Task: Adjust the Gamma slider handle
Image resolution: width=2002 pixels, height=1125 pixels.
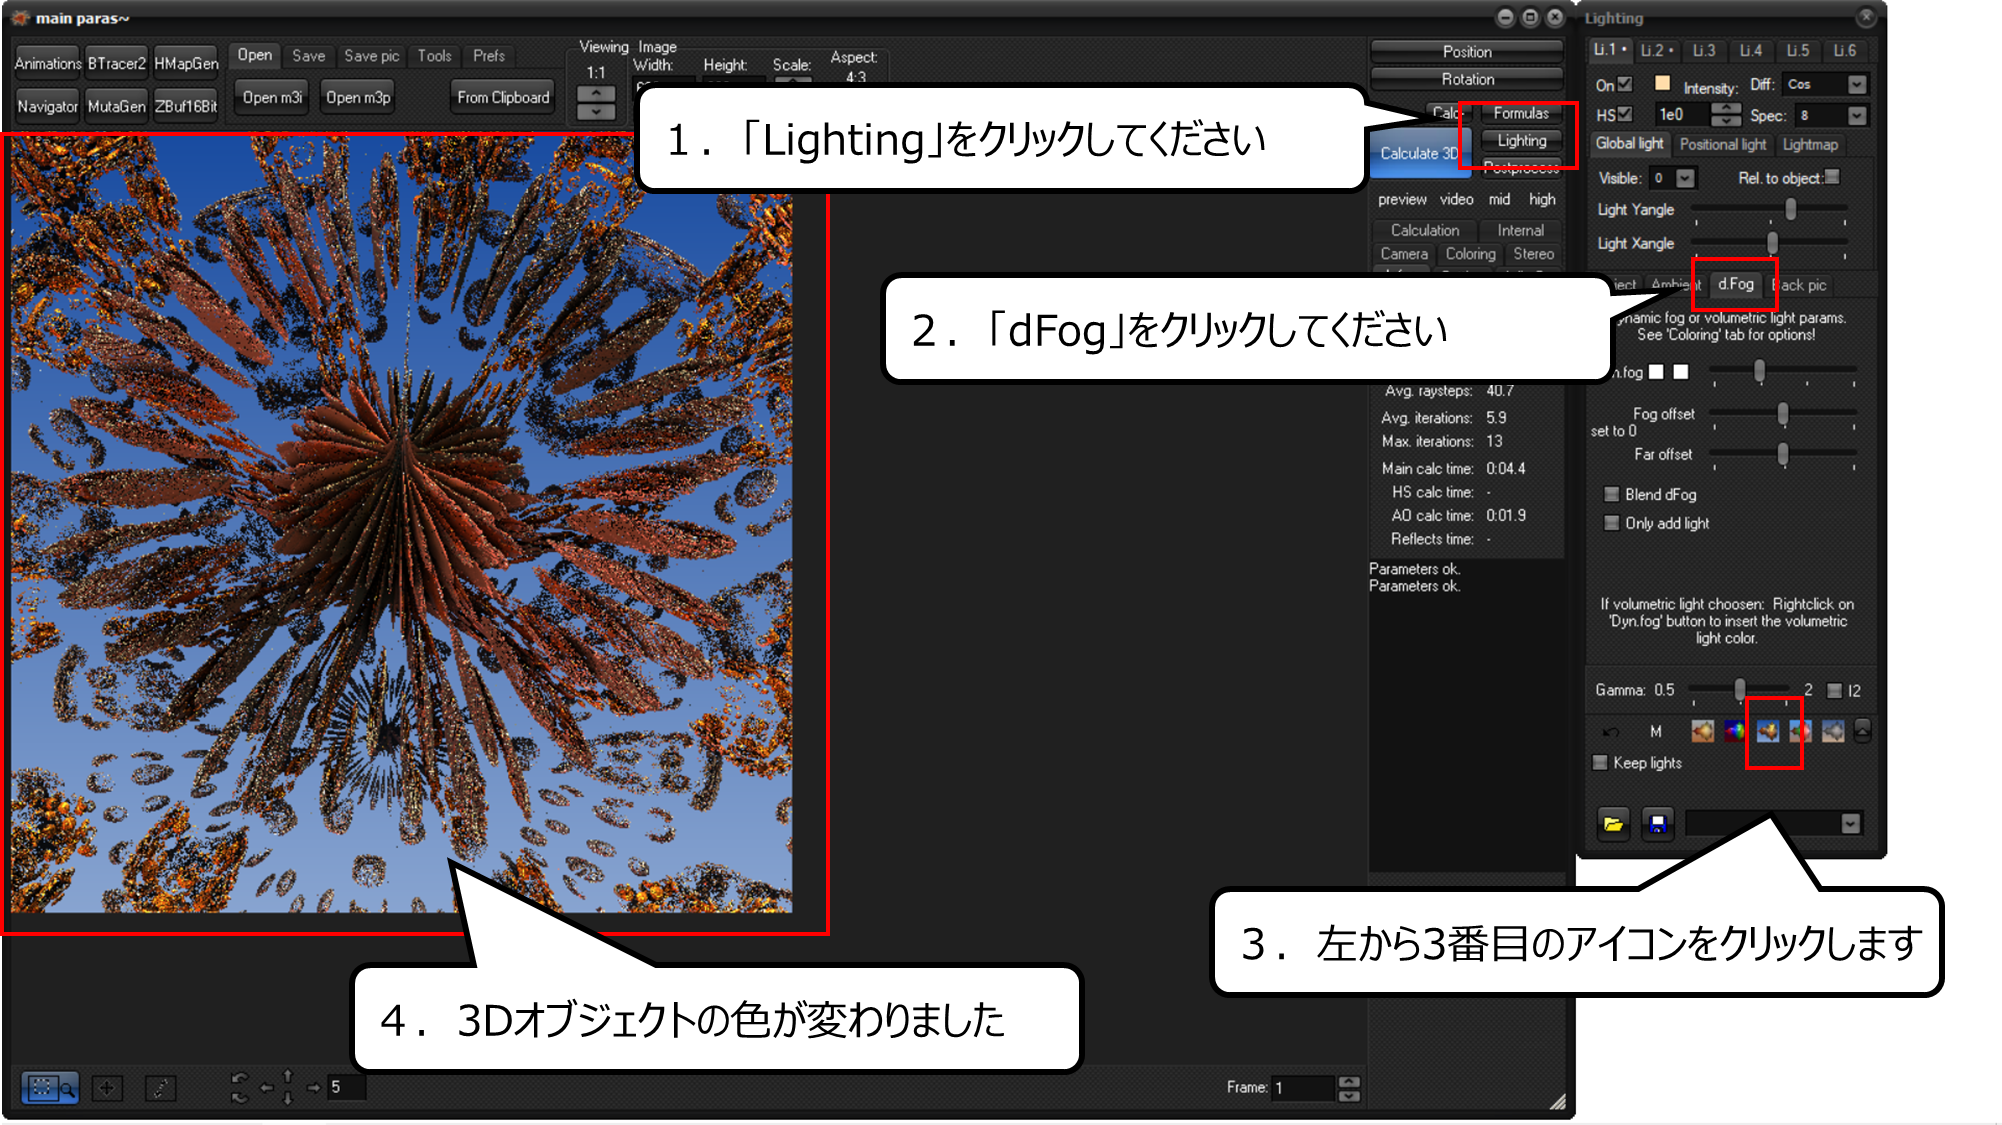Action: (1740, 689)
